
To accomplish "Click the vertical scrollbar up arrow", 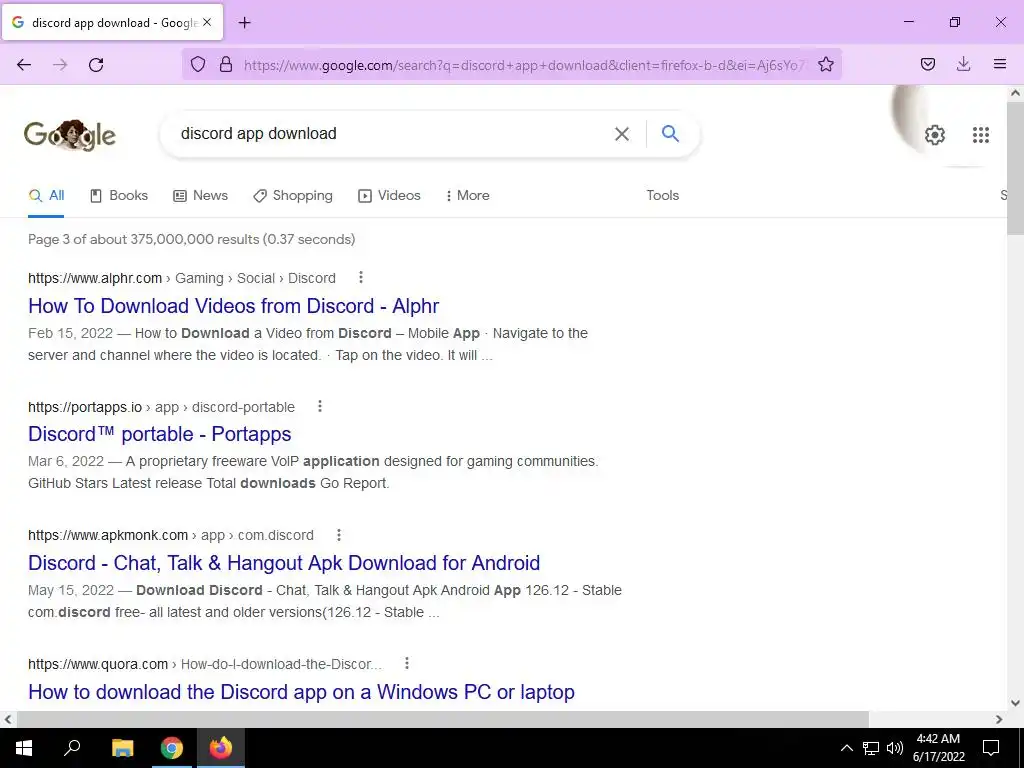I will [x=1015, y=93].
